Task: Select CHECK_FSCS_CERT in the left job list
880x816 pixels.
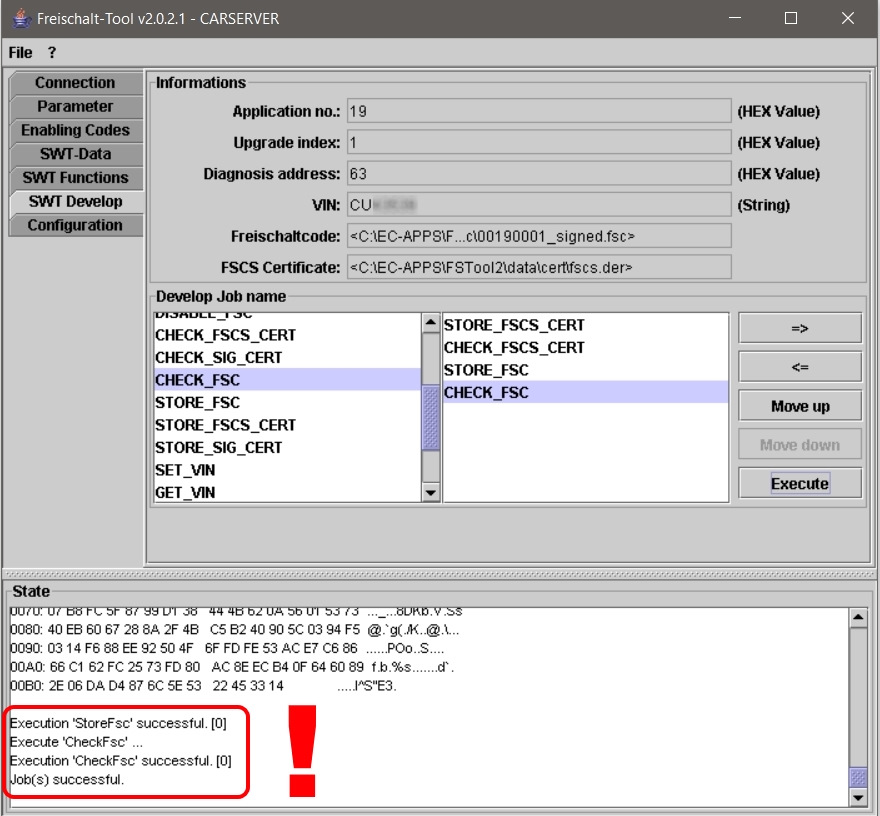Action: [287, 335]
